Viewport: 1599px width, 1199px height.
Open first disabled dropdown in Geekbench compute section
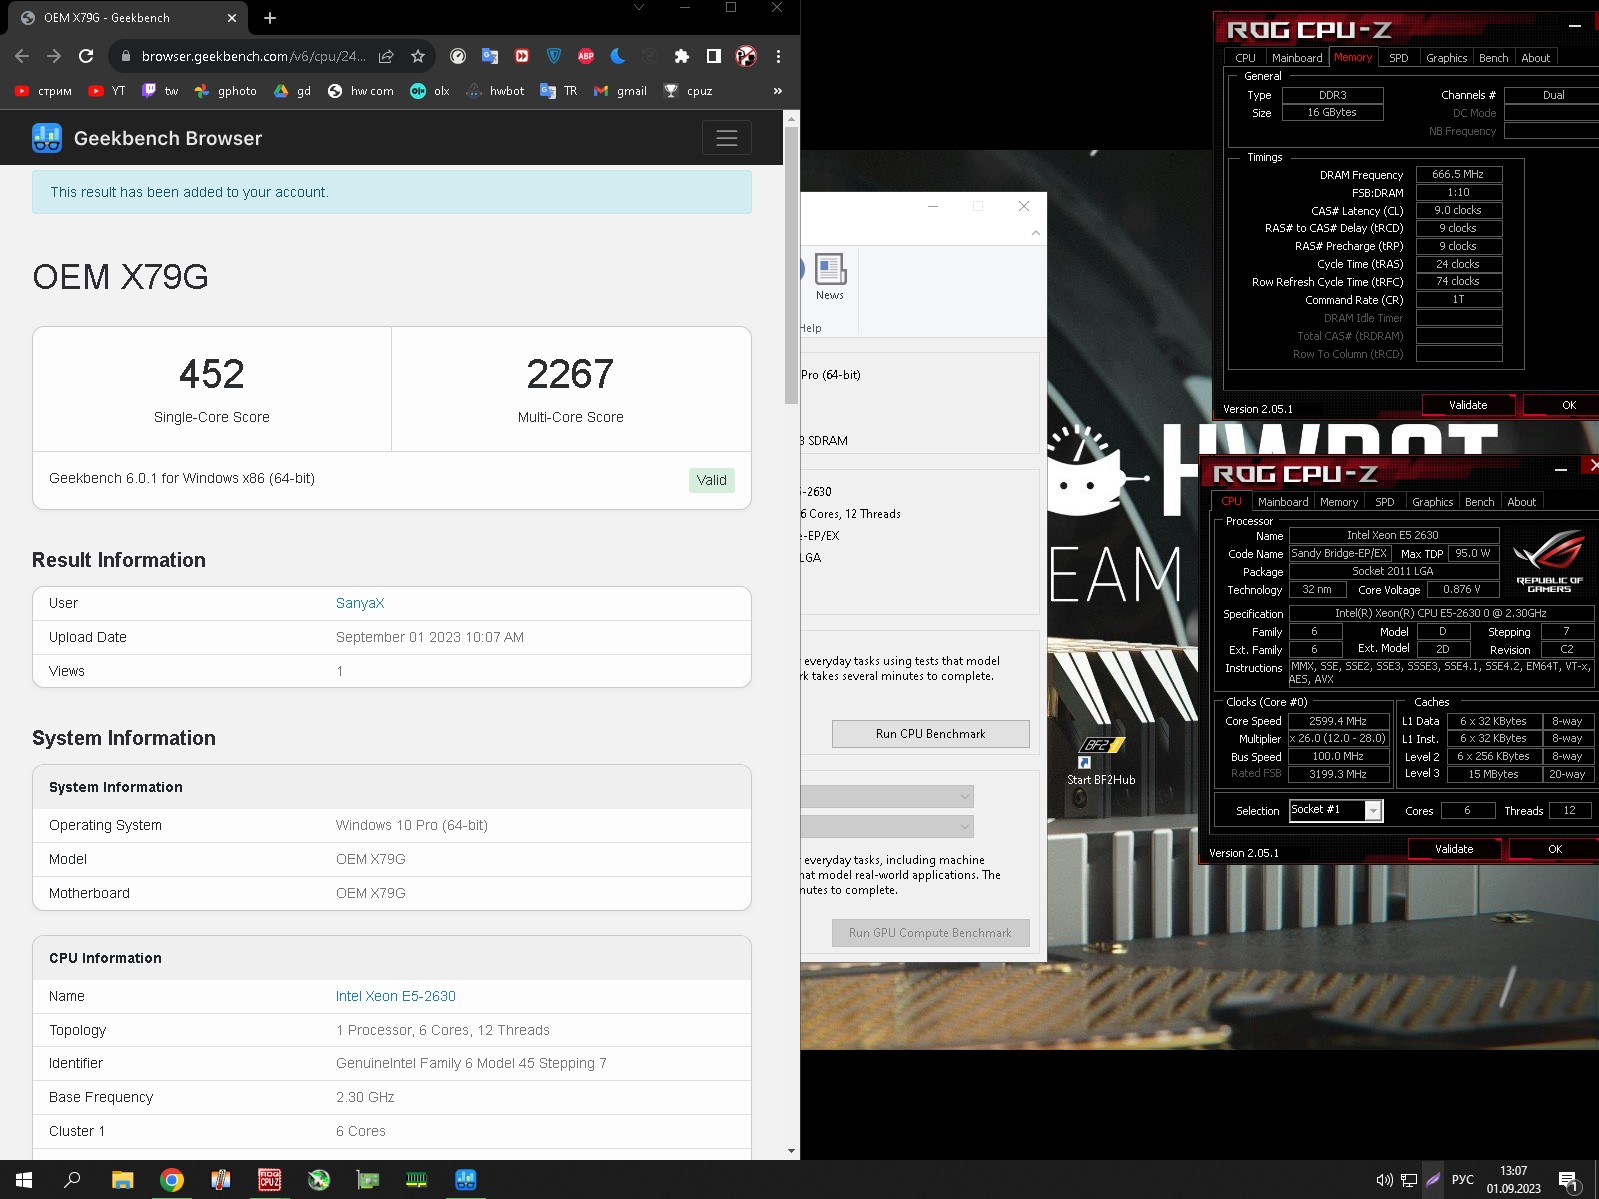[x=887, y=796]
